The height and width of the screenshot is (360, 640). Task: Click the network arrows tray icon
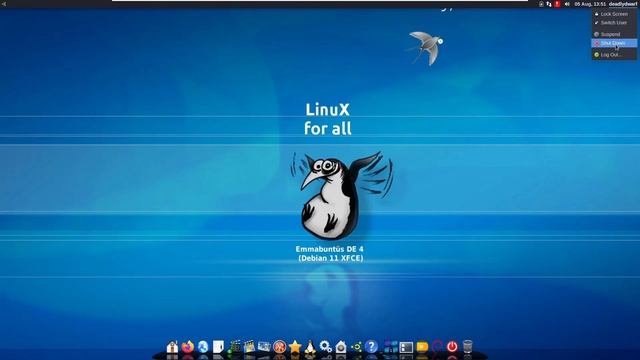coord(549,4)
